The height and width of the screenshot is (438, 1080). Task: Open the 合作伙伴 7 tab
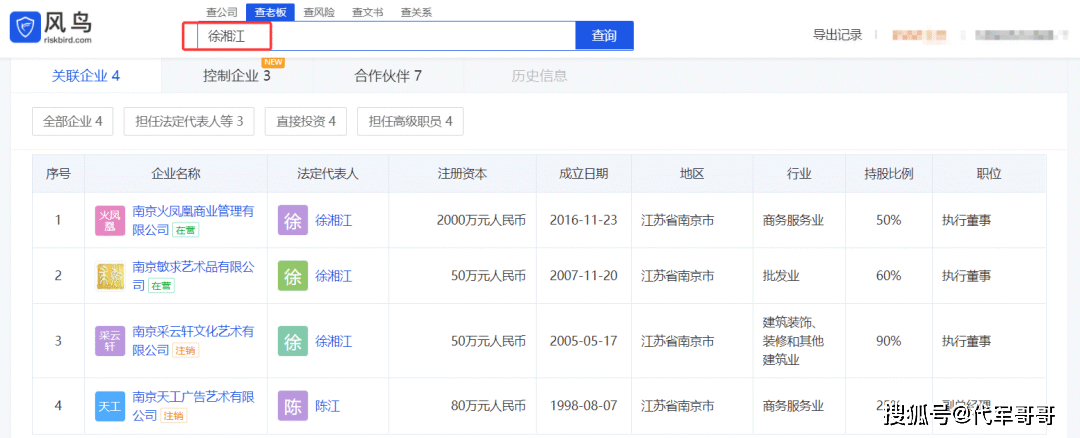[x=388, y=76]
